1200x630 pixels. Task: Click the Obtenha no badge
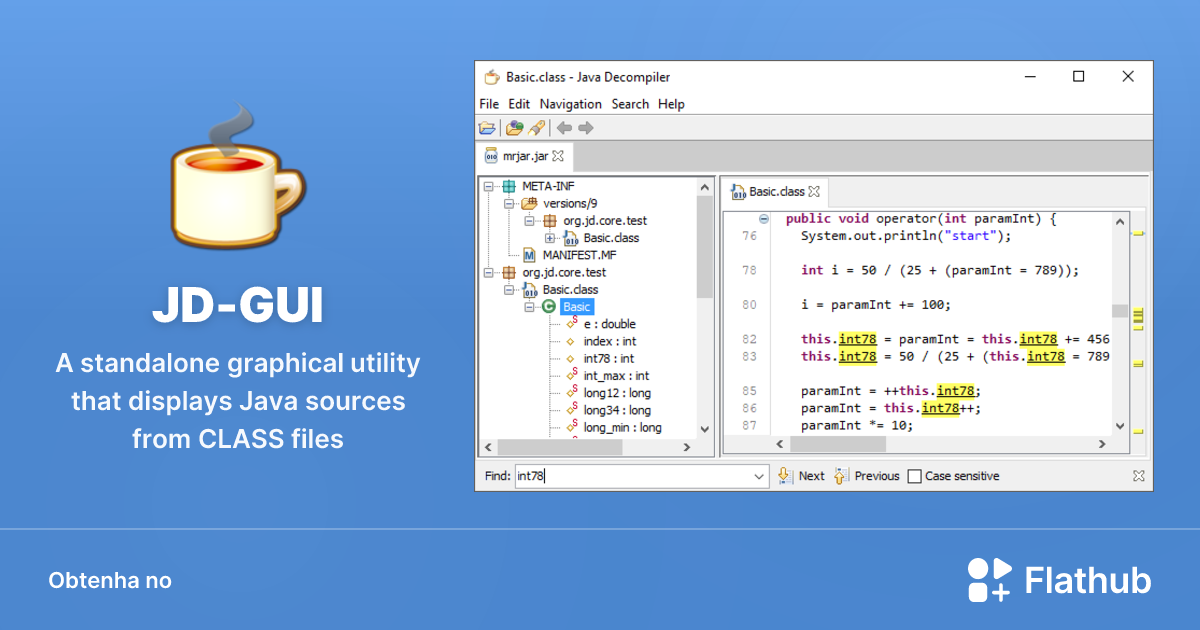[x=110, y=580]
